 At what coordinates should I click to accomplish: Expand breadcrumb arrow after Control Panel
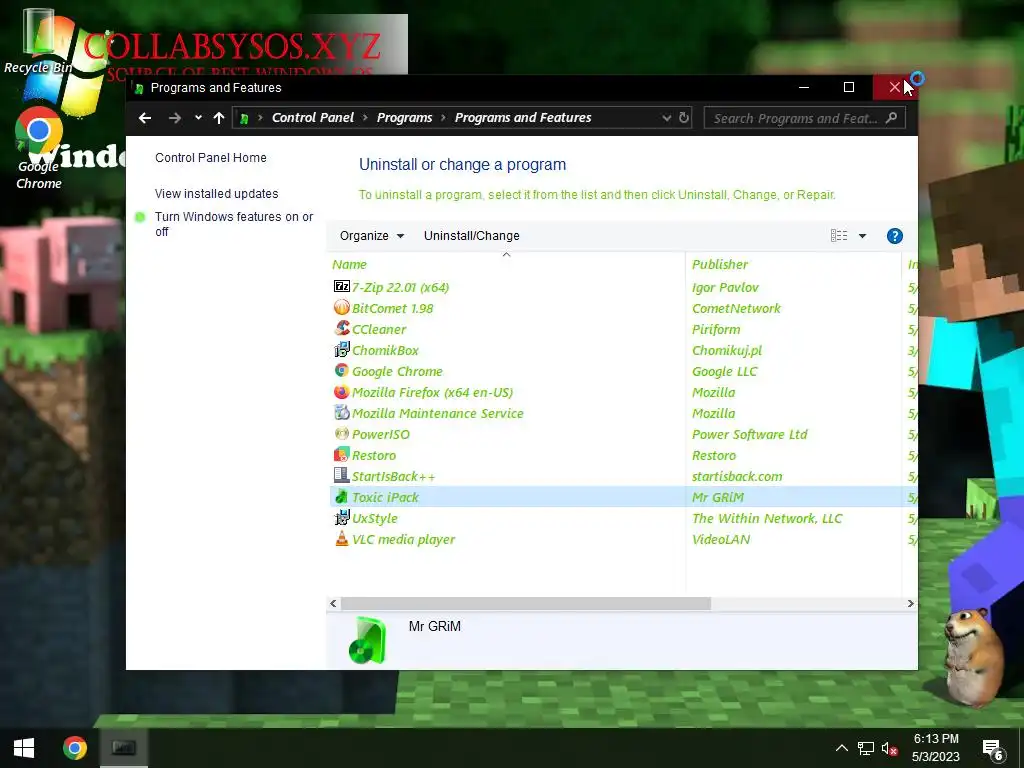pyautogui.click(x=364, y=118)
